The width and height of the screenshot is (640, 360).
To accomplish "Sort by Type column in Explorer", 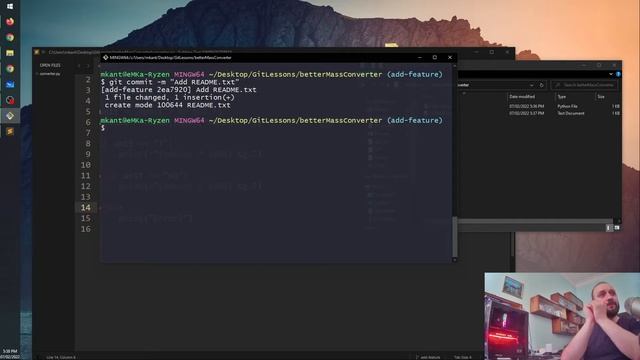I will click(x=562, y=97).
